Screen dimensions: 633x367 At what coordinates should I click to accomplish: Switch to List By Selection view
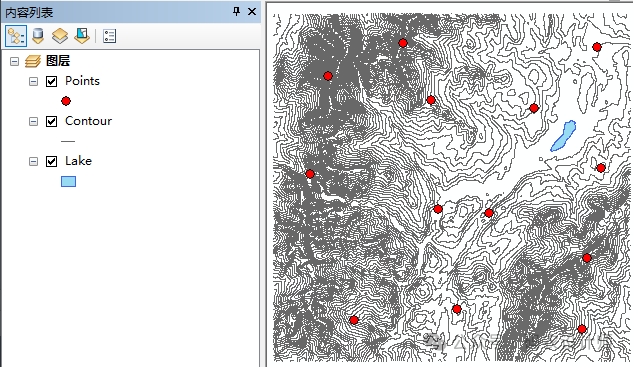coord(82,36)
